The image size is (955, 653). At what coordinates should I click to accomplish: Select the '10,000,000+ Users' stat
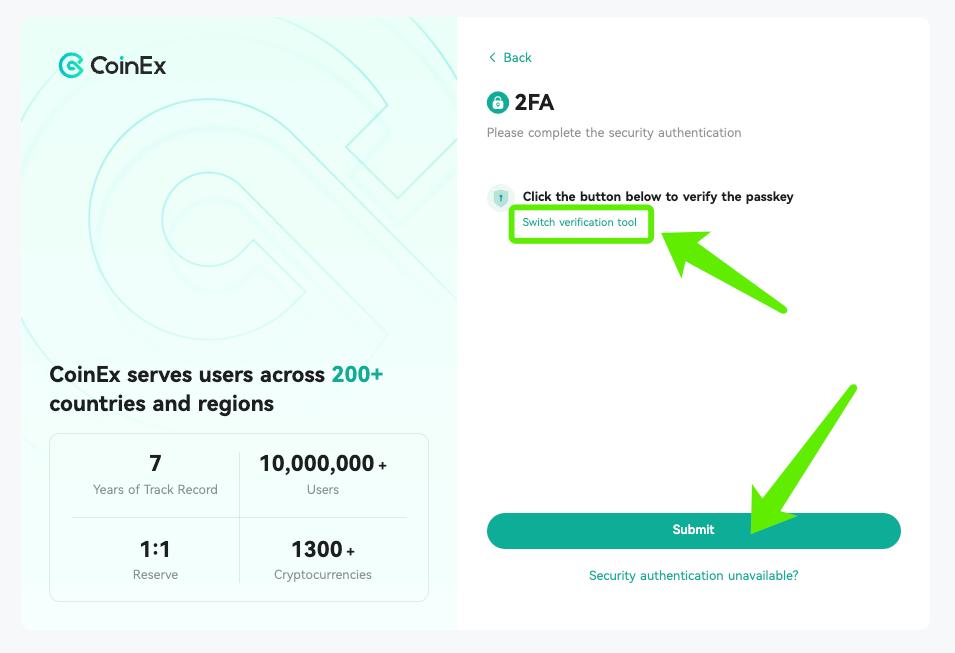point(323,475)
